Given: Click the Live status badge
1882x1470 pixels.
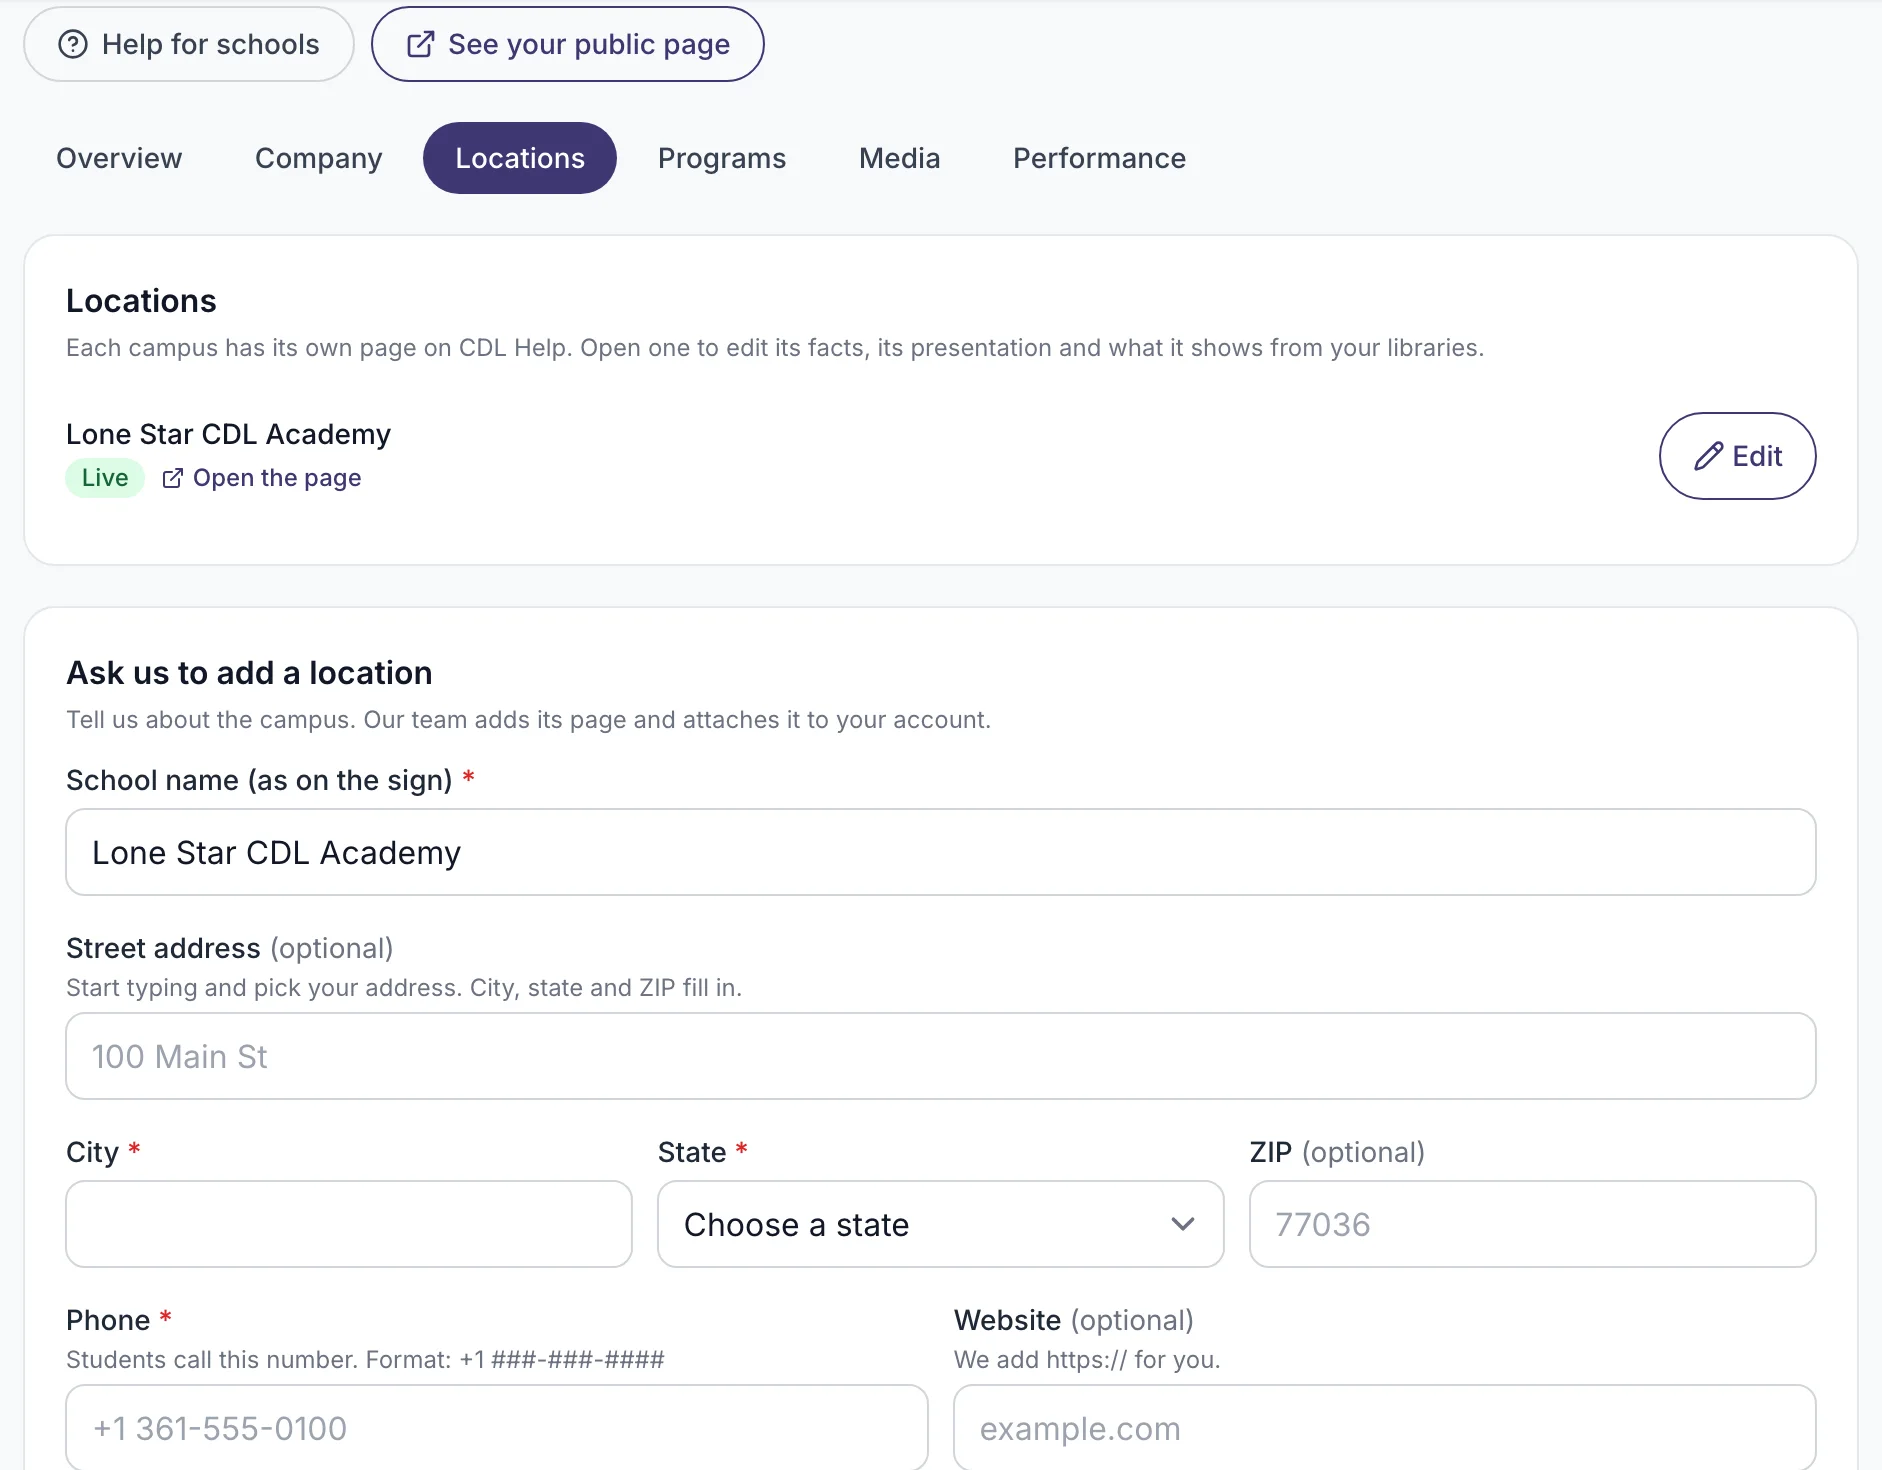Looking at the screenshot, I should click(105, 478).
